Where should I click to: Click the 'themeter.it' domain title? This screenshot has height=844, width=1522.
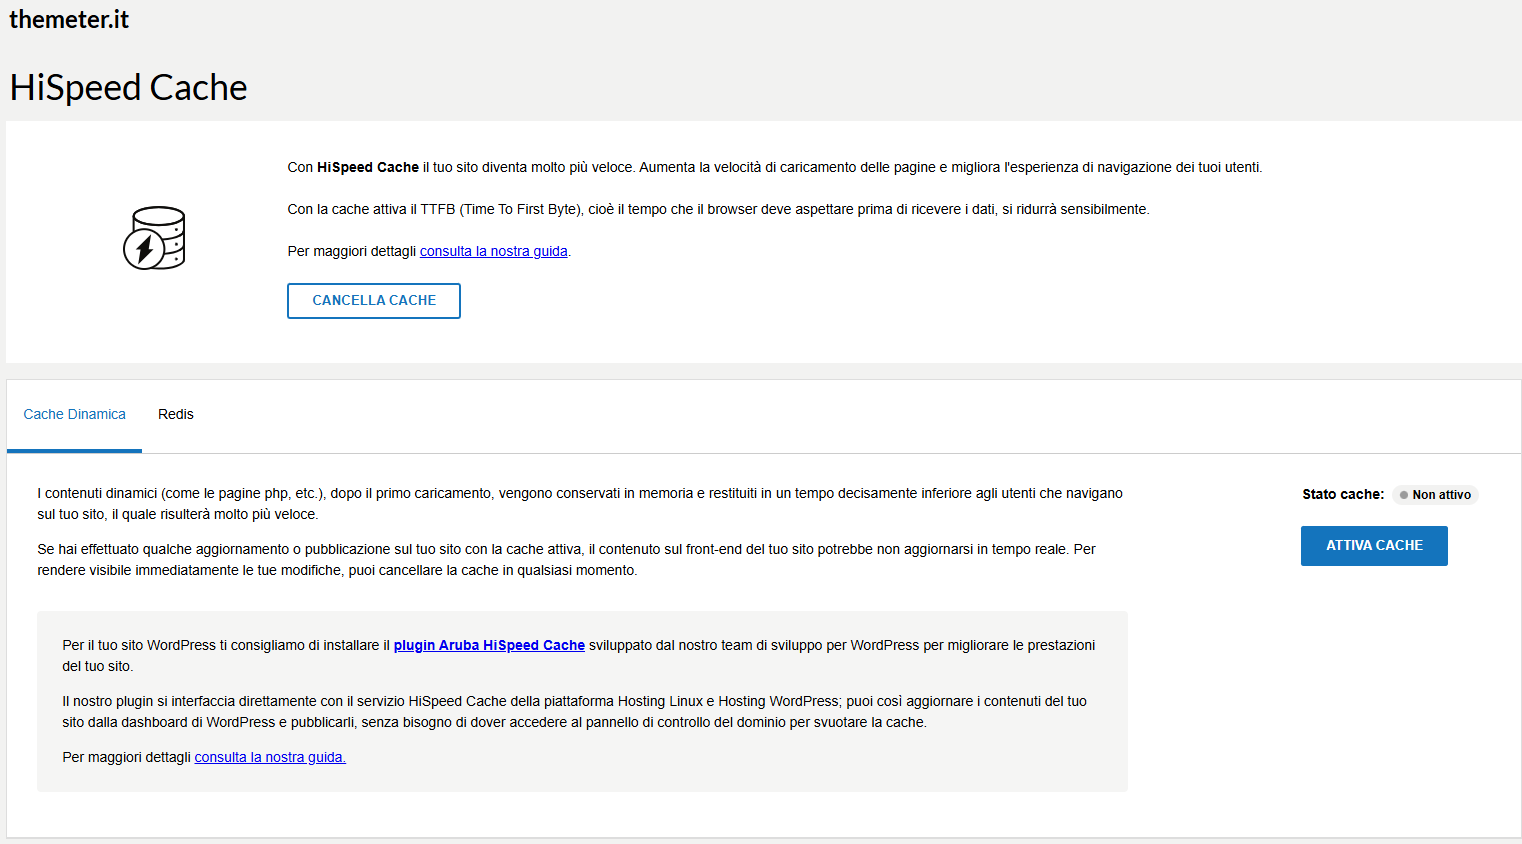pyautogui.click(x=69, y=19)
